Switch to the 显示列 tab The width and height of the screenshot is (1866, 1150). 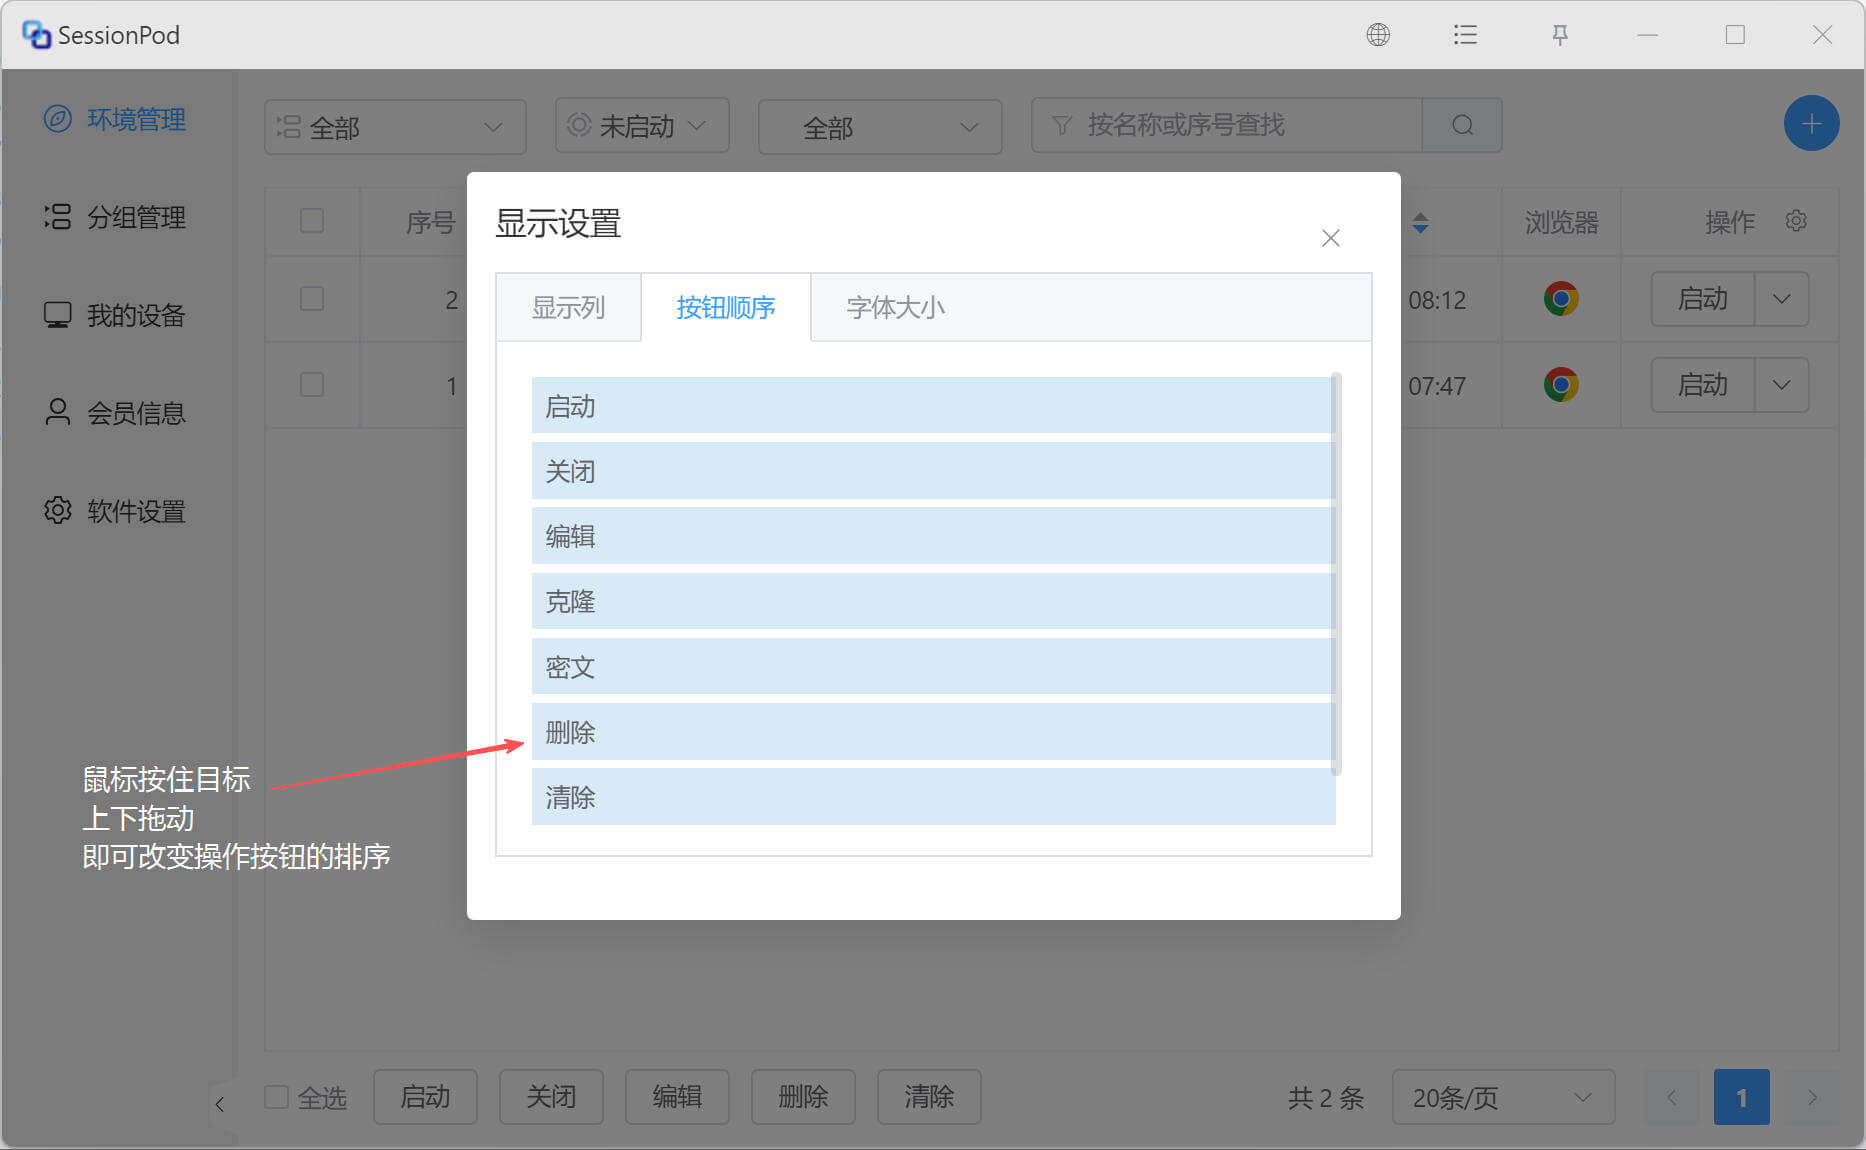(568, 307)
